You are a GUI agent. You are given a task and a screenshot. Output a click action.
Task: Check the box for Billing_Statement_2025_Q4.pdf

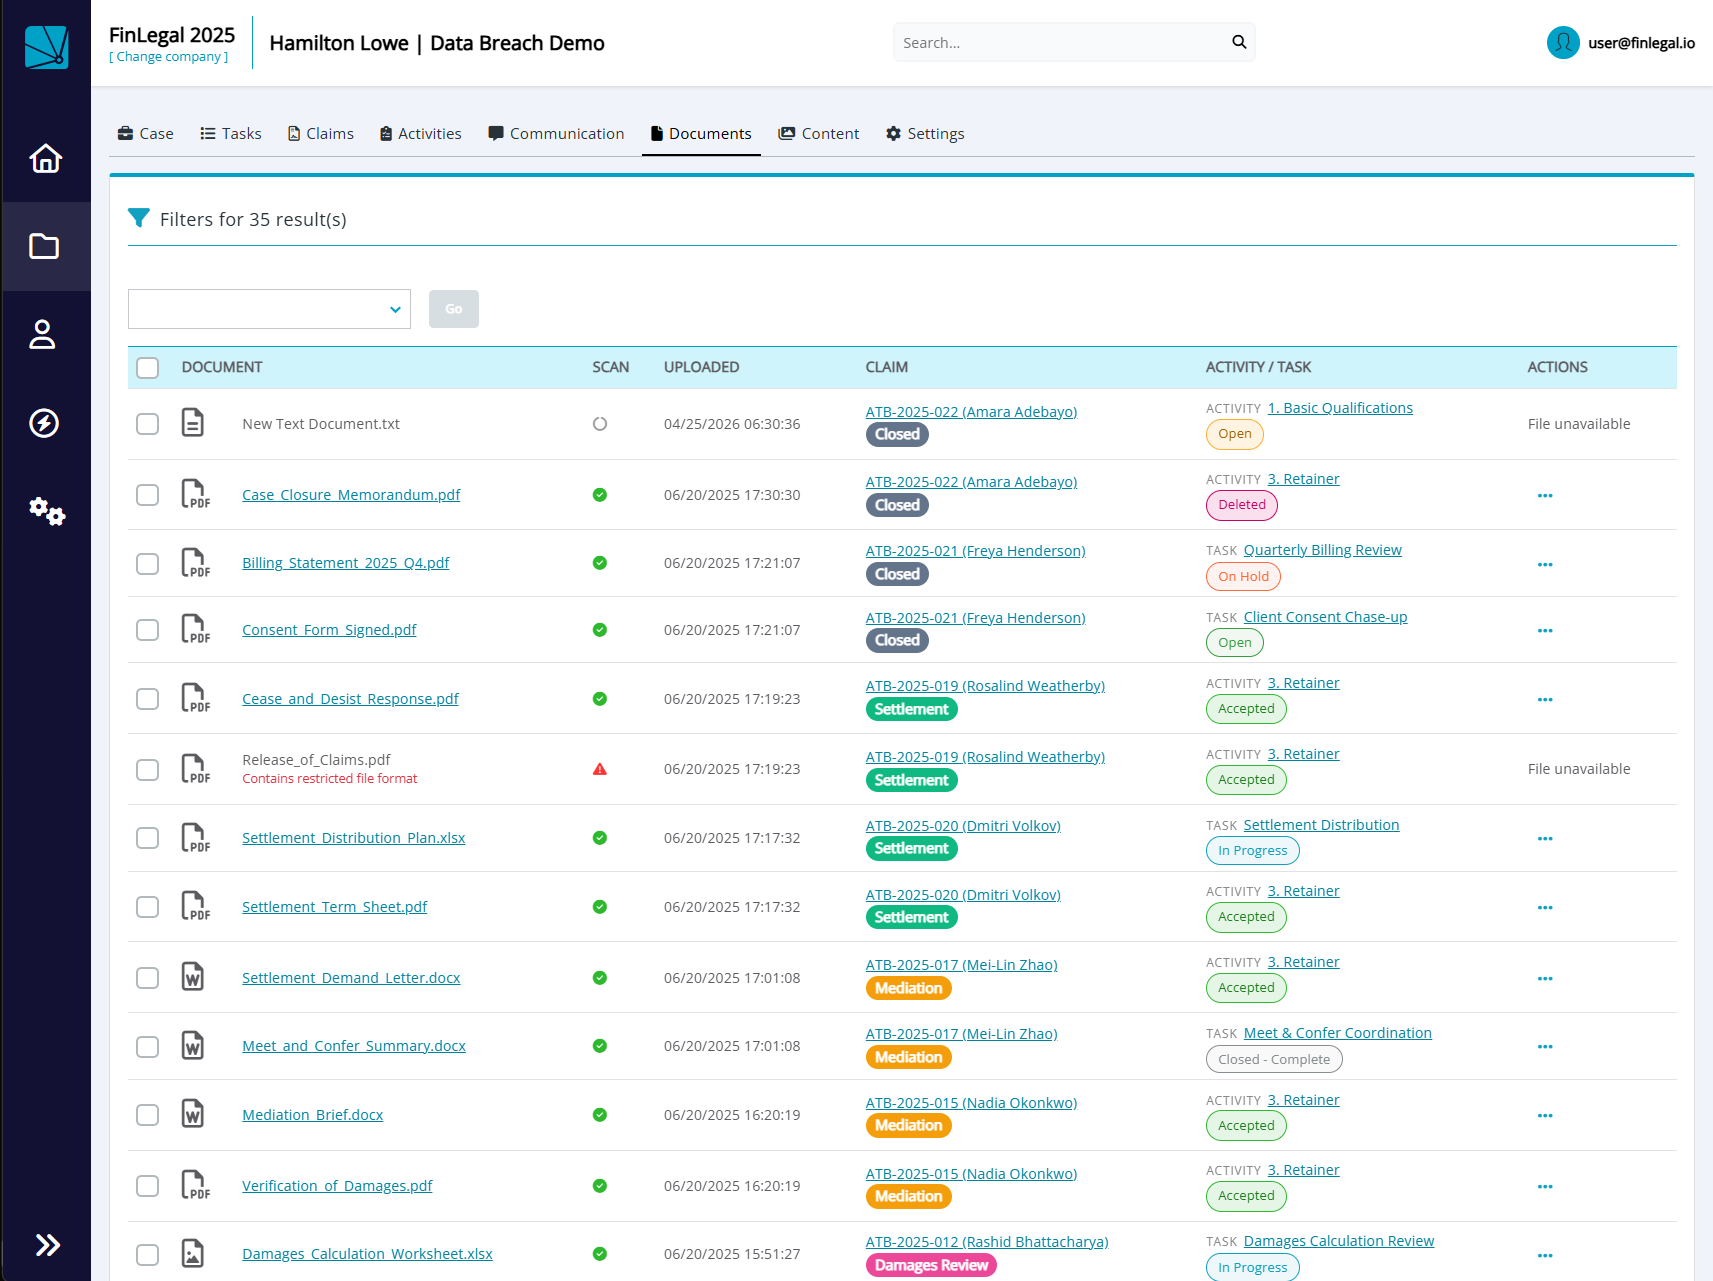coord(148,564)
